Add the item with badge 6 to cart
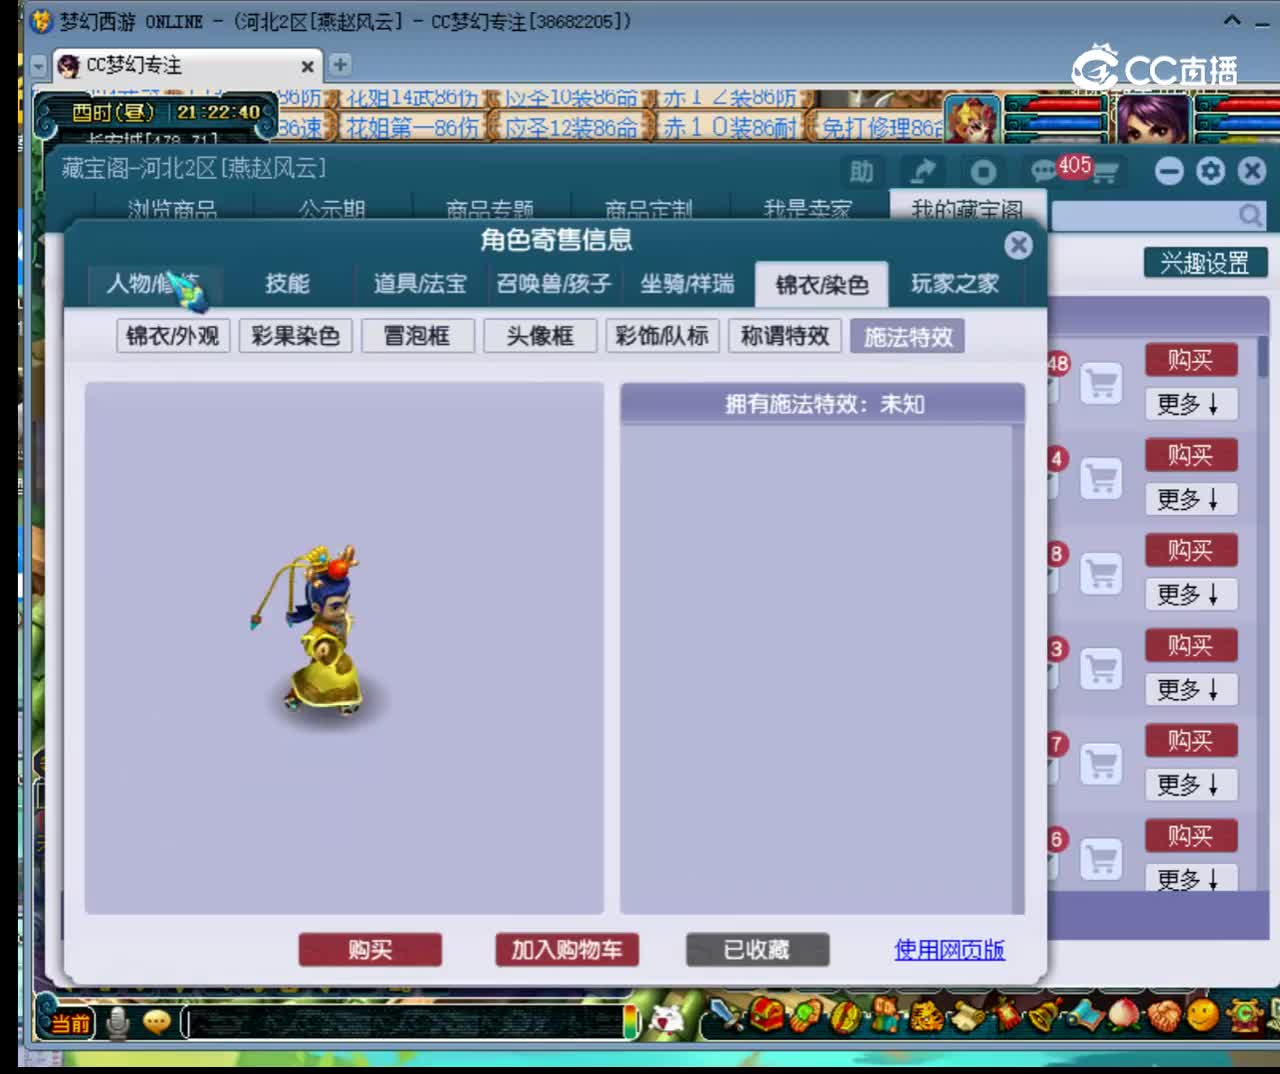This screenshot has height=1074, width=1280. [x=1101, y=858]
